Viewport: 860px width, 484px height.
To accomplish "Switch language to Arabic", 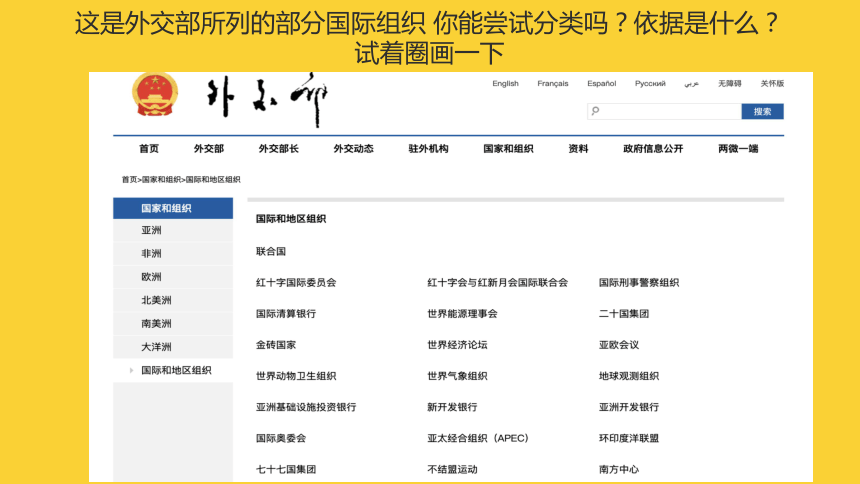I will pyautogui.click(x=692, y=83).
